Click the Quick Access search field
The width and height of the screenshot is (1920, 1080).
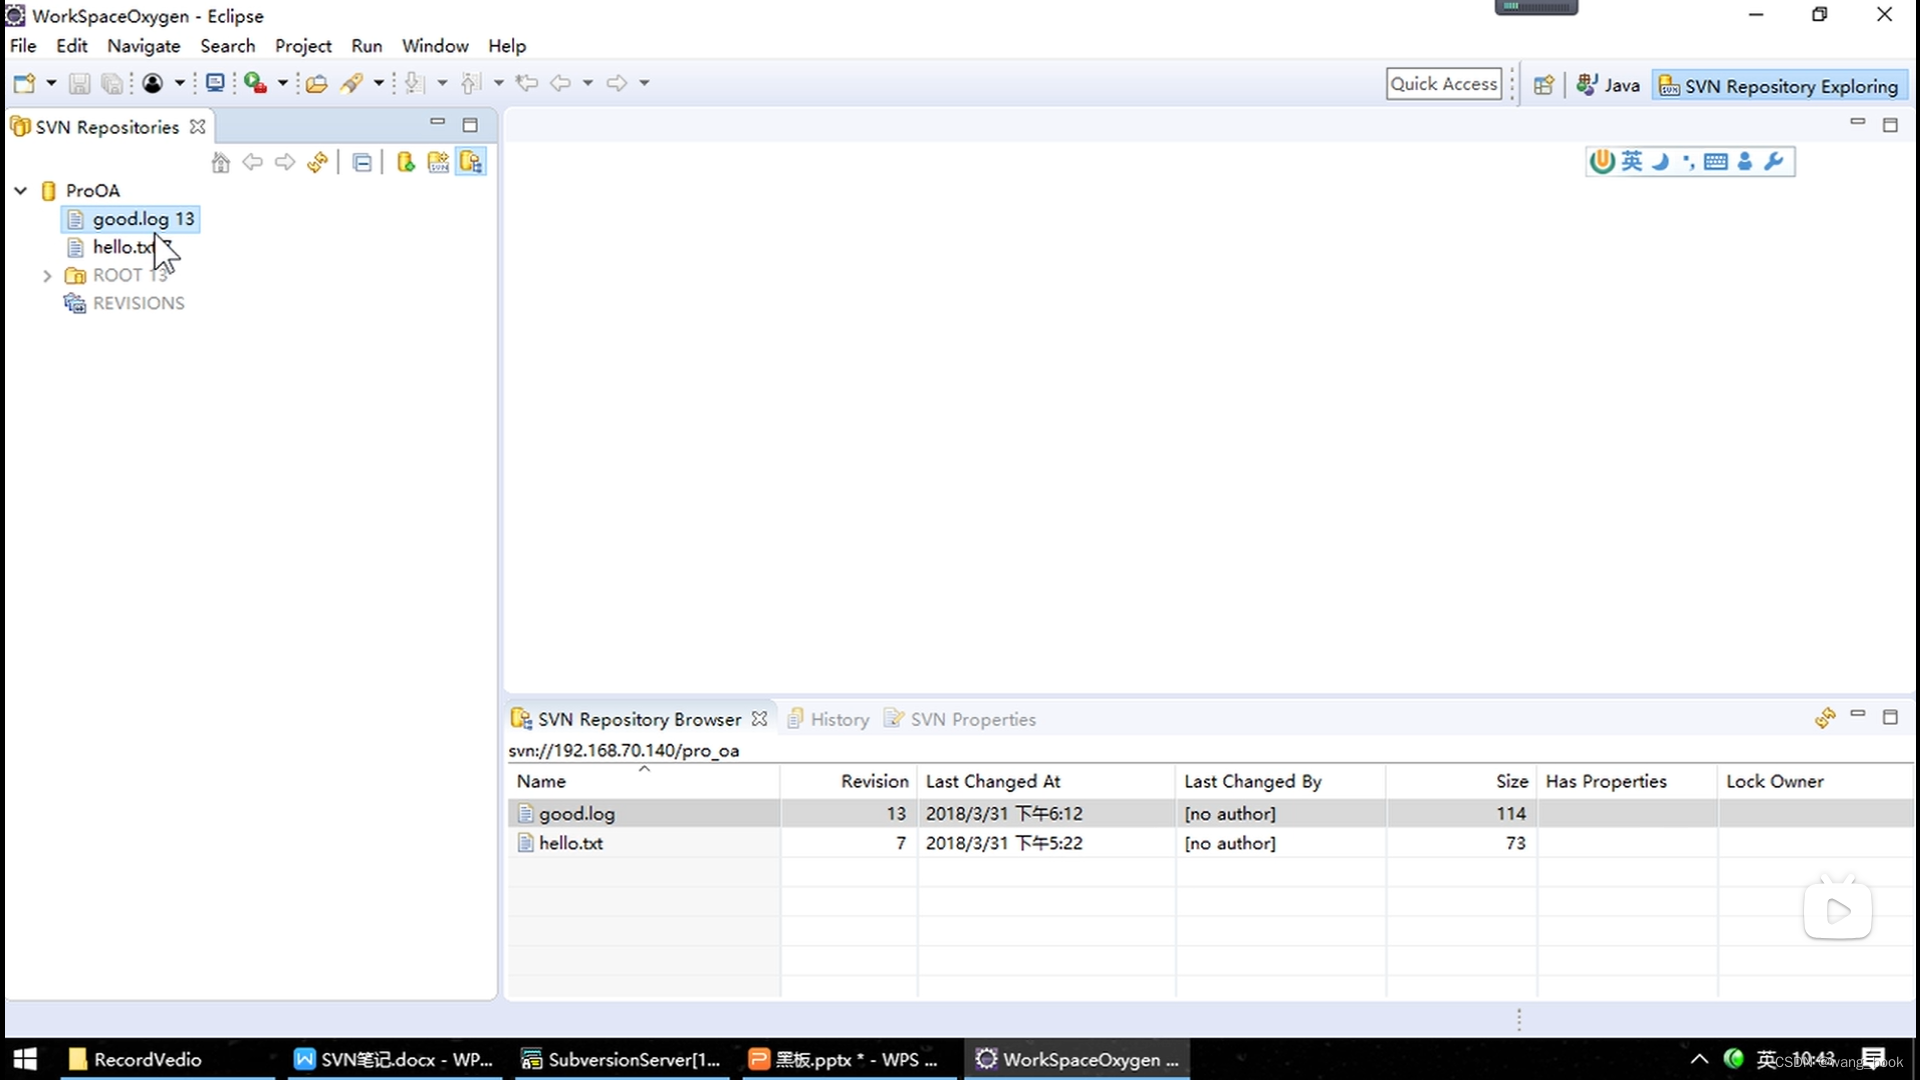pyautogui.click(x=1444, y=84)
